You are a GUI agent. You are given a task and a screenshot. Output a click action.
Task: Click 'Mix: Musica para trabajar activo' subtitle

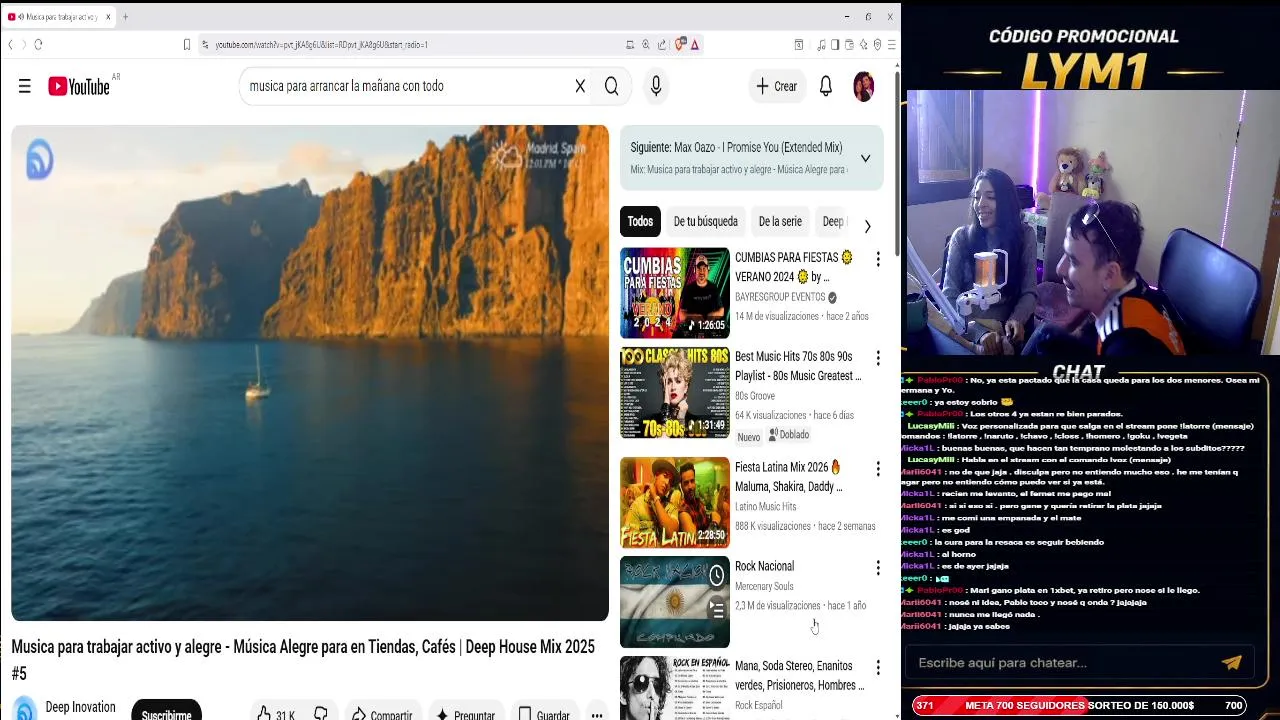pyautogui.click(x=739, y=170)
